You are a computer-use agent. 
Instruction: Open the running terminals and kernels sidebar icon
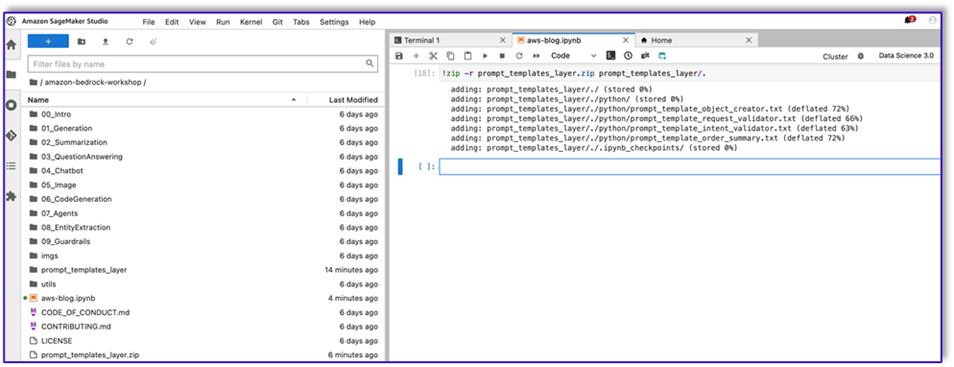point(11,105)
